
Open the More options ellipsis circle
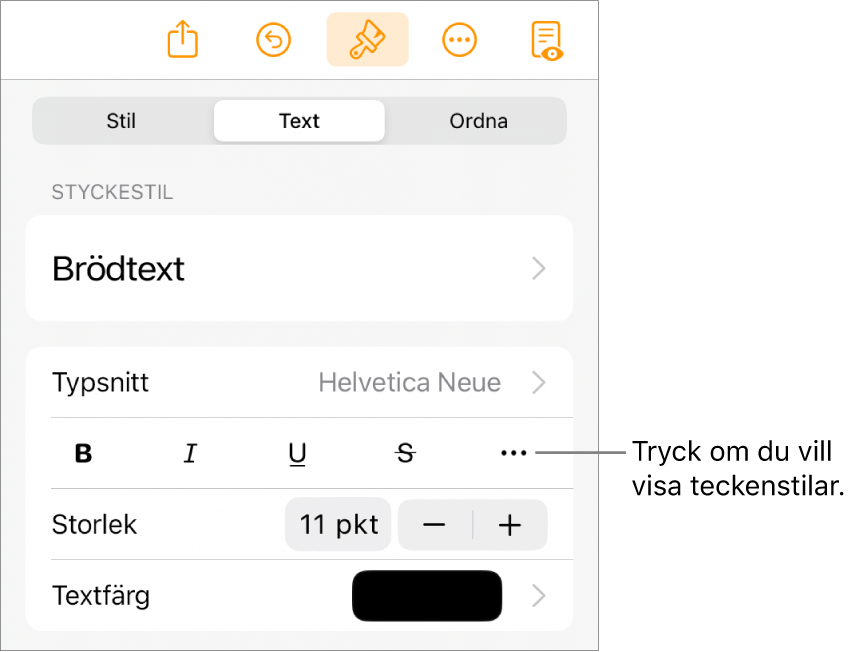(x=459, y=40)
